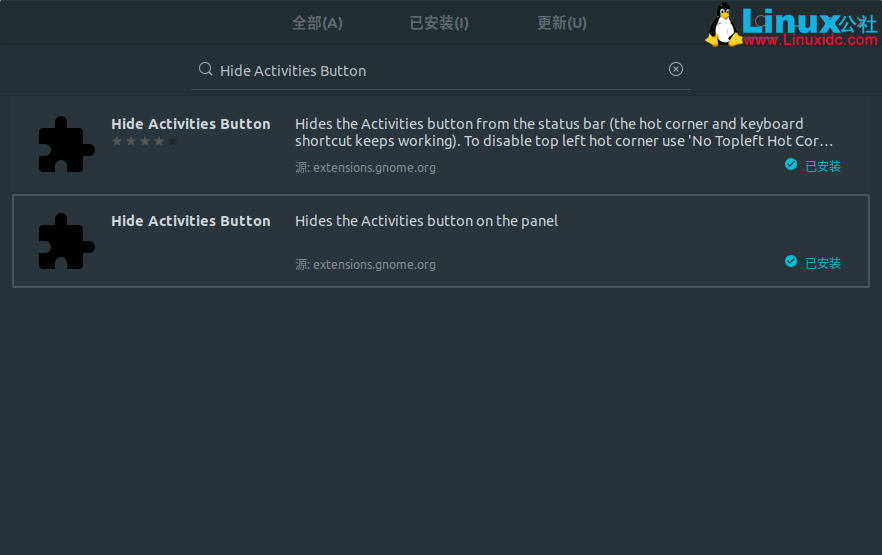Focus the search field text 'Hide Activities Button'
The image size is (882, 555).
pyautogui.click(x=293, y=71)
